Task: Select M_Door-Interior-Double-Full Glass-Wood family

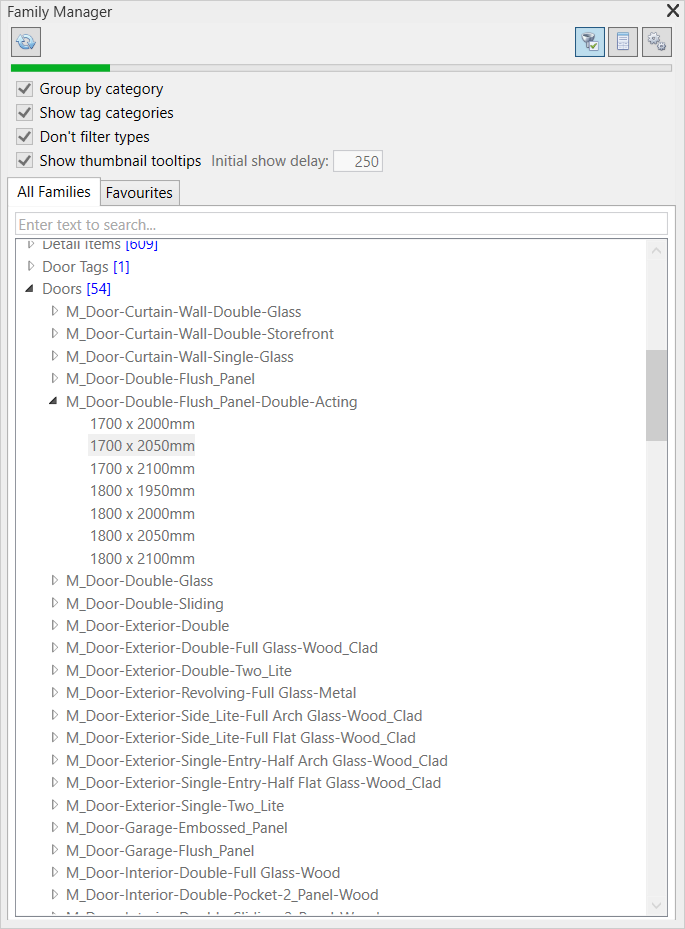Action: click(x=203, y=873)
